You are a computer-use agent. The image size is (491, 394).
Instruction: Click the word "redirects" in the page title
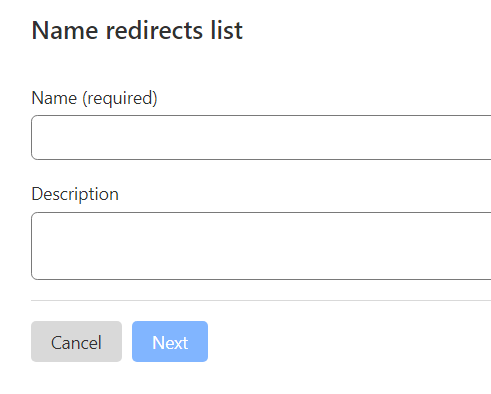154,30
